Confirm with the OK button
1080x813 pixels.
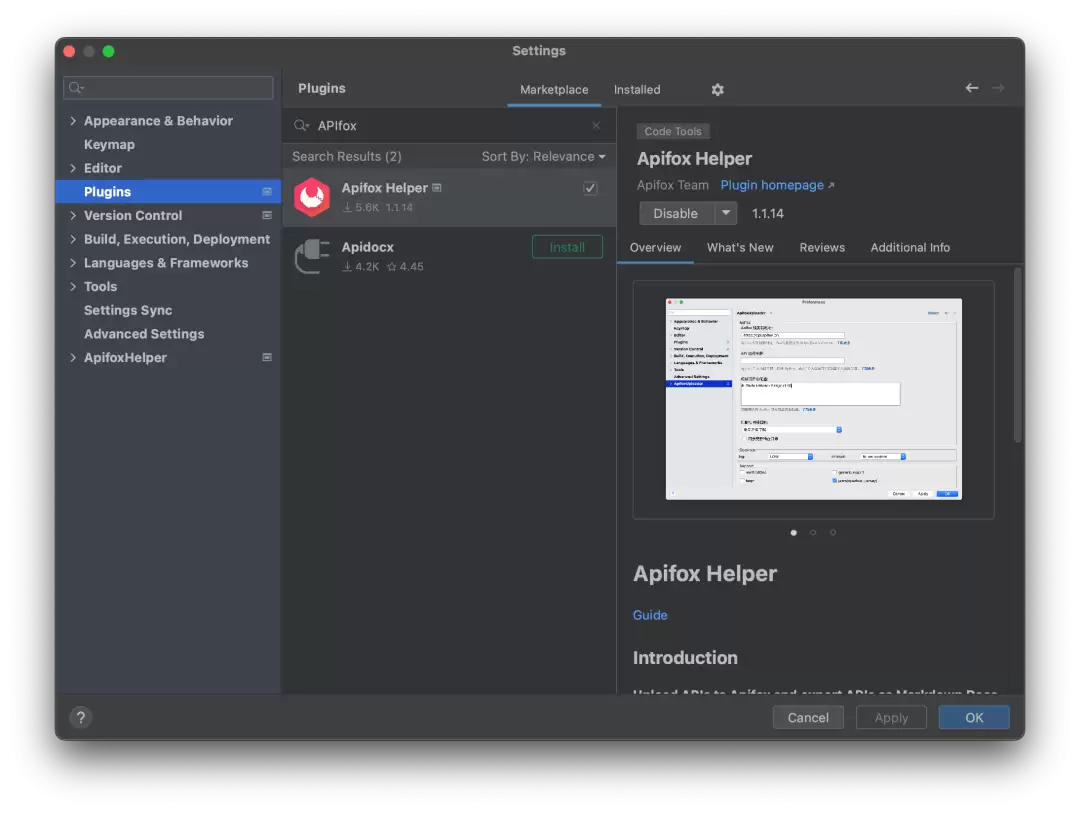click(974, 717)
